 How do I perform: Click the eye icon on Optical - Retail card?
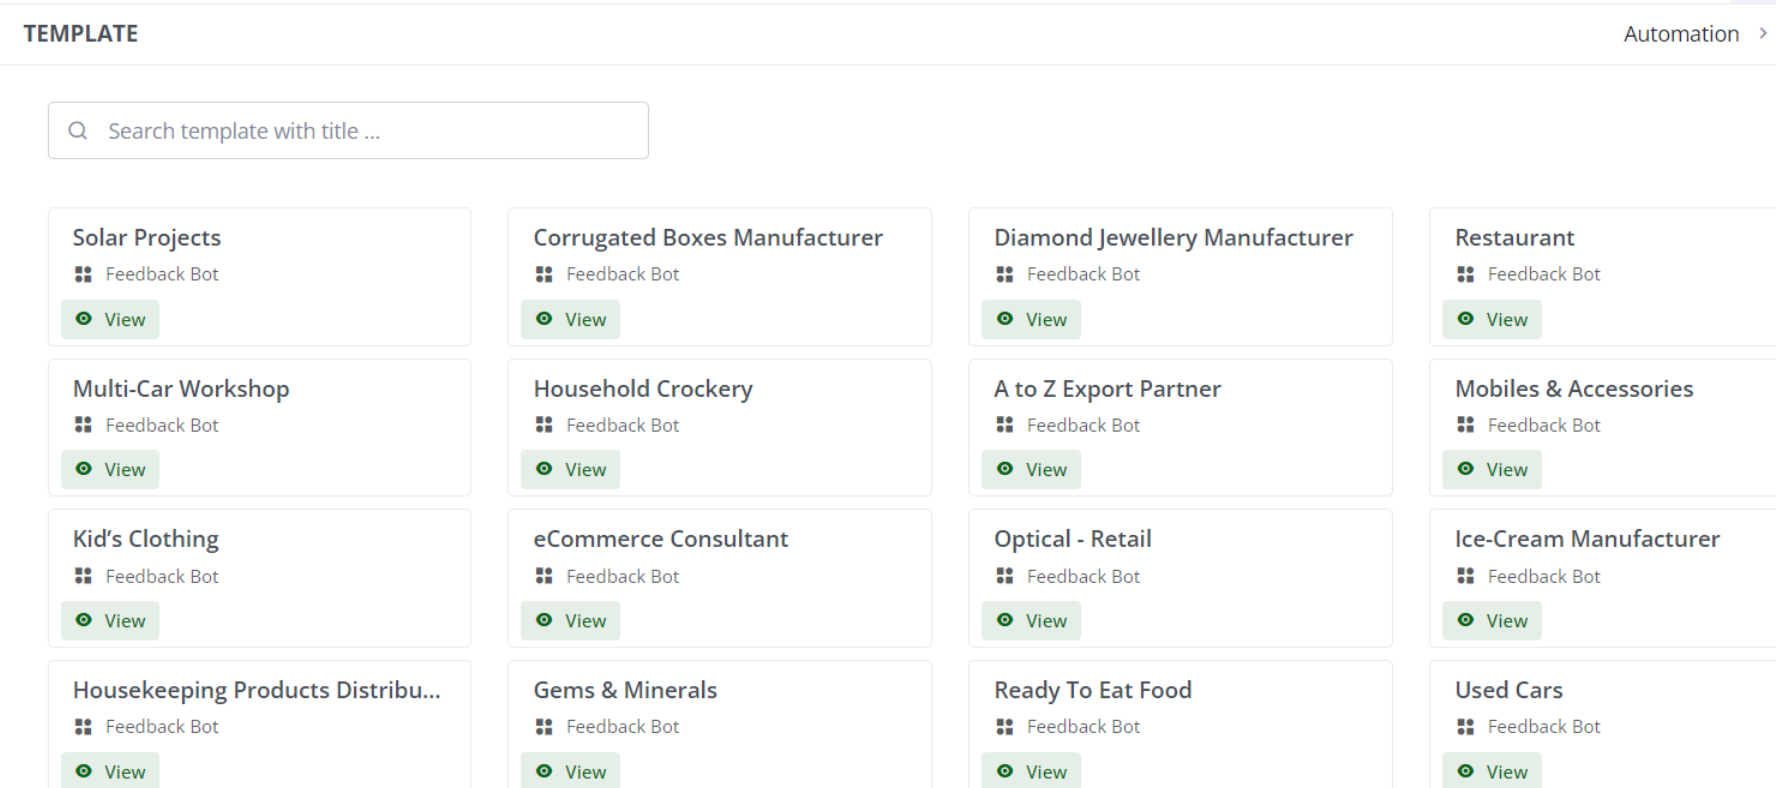(1005, 620)
